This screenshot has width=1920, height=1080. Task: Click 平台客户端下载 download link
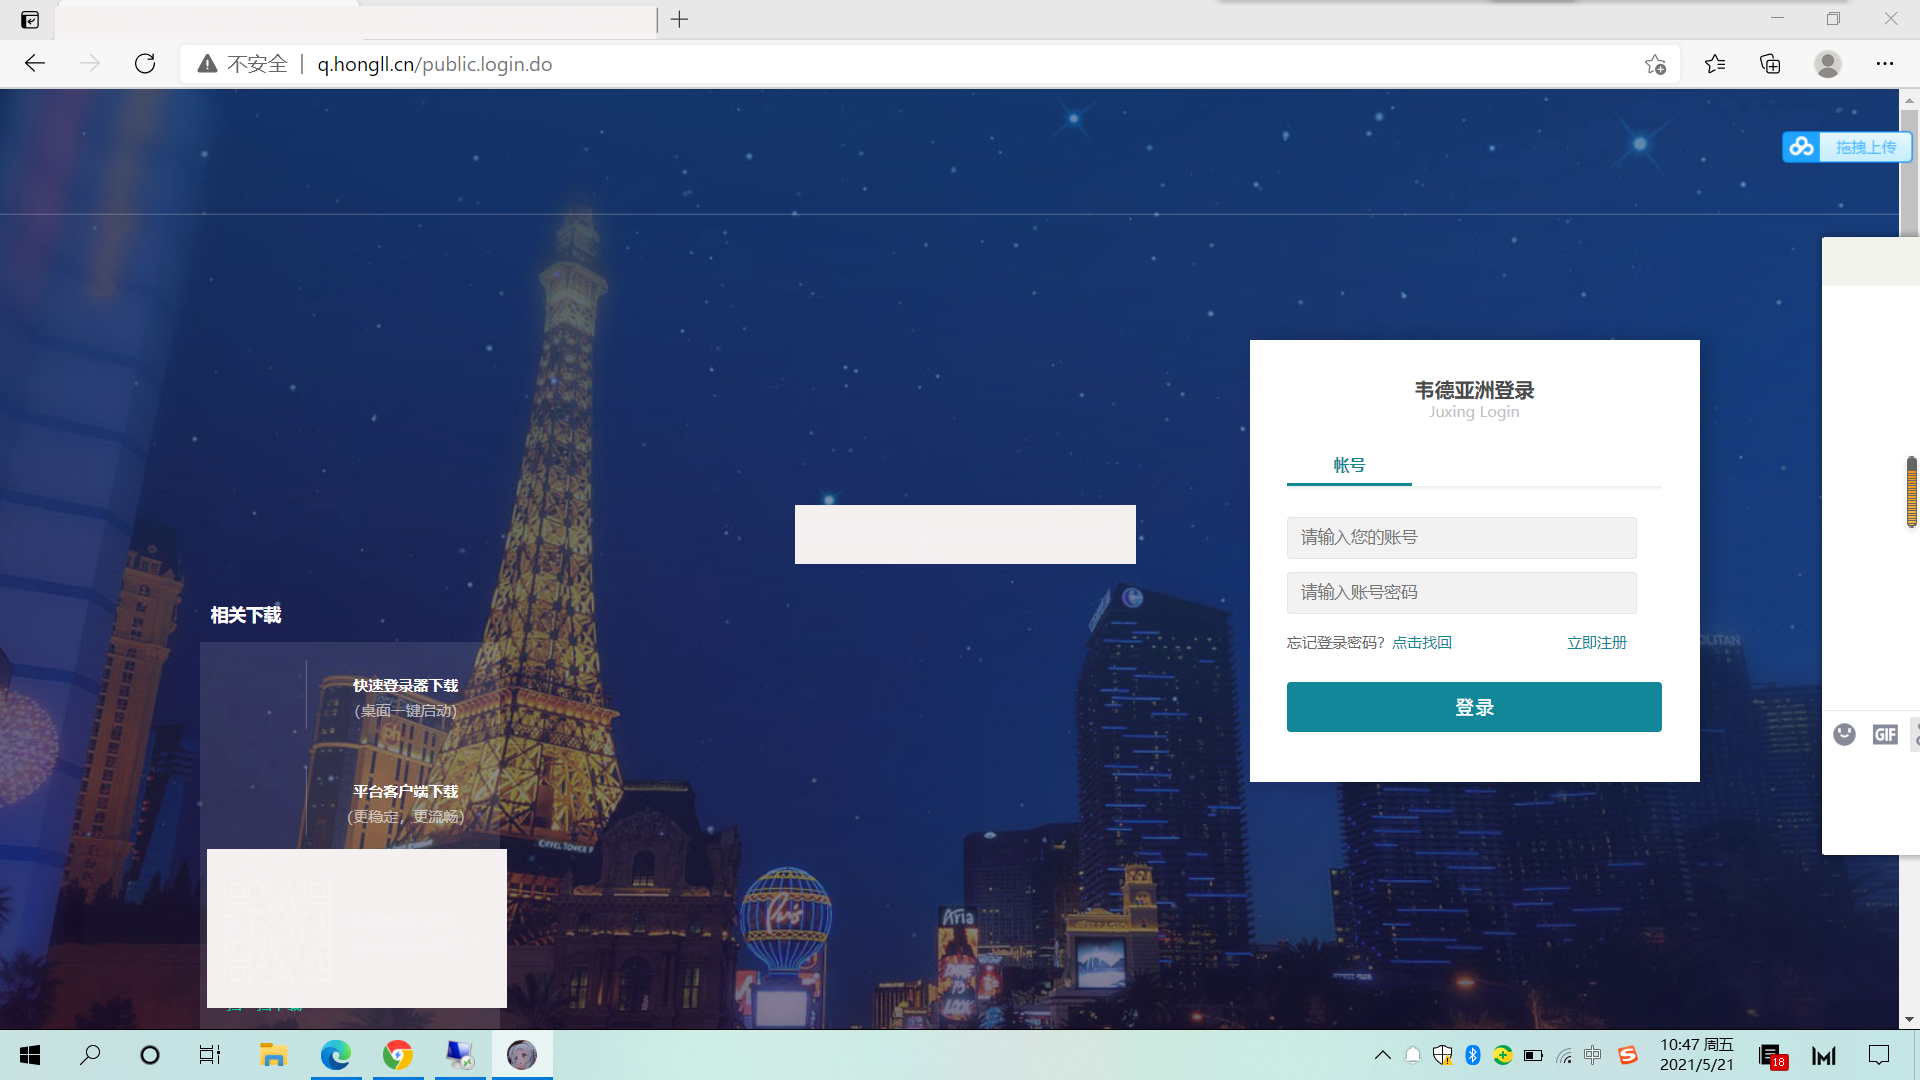click(405, 792)
